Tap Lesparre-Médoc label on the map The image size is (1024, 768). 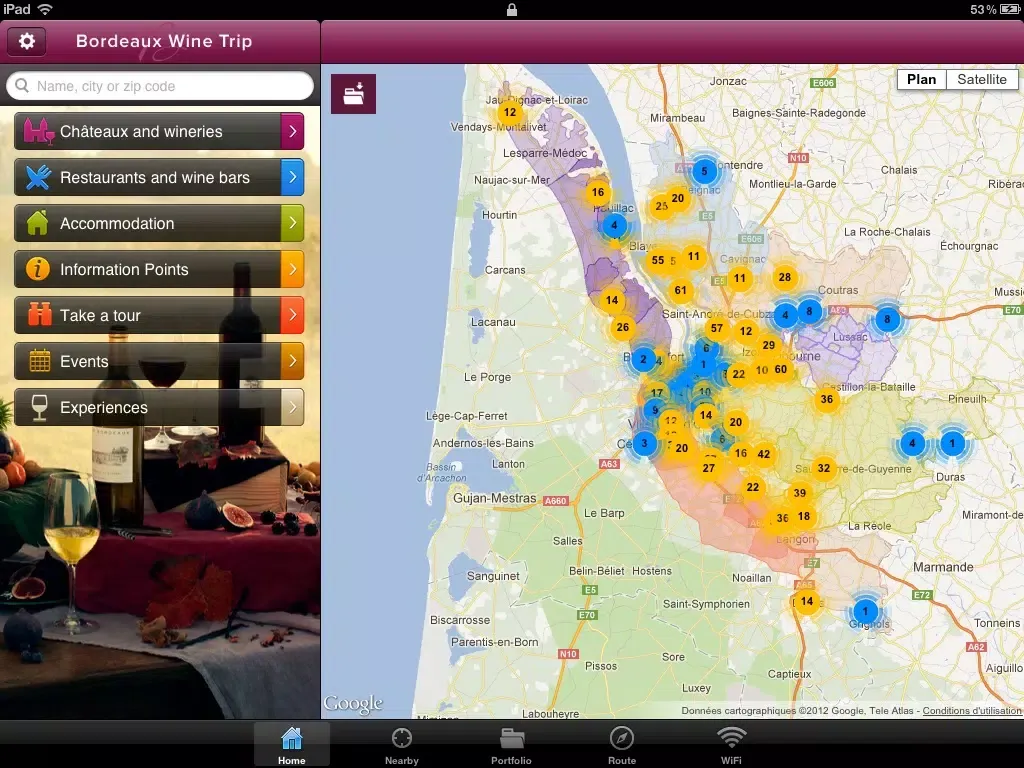tap(545, 153)
